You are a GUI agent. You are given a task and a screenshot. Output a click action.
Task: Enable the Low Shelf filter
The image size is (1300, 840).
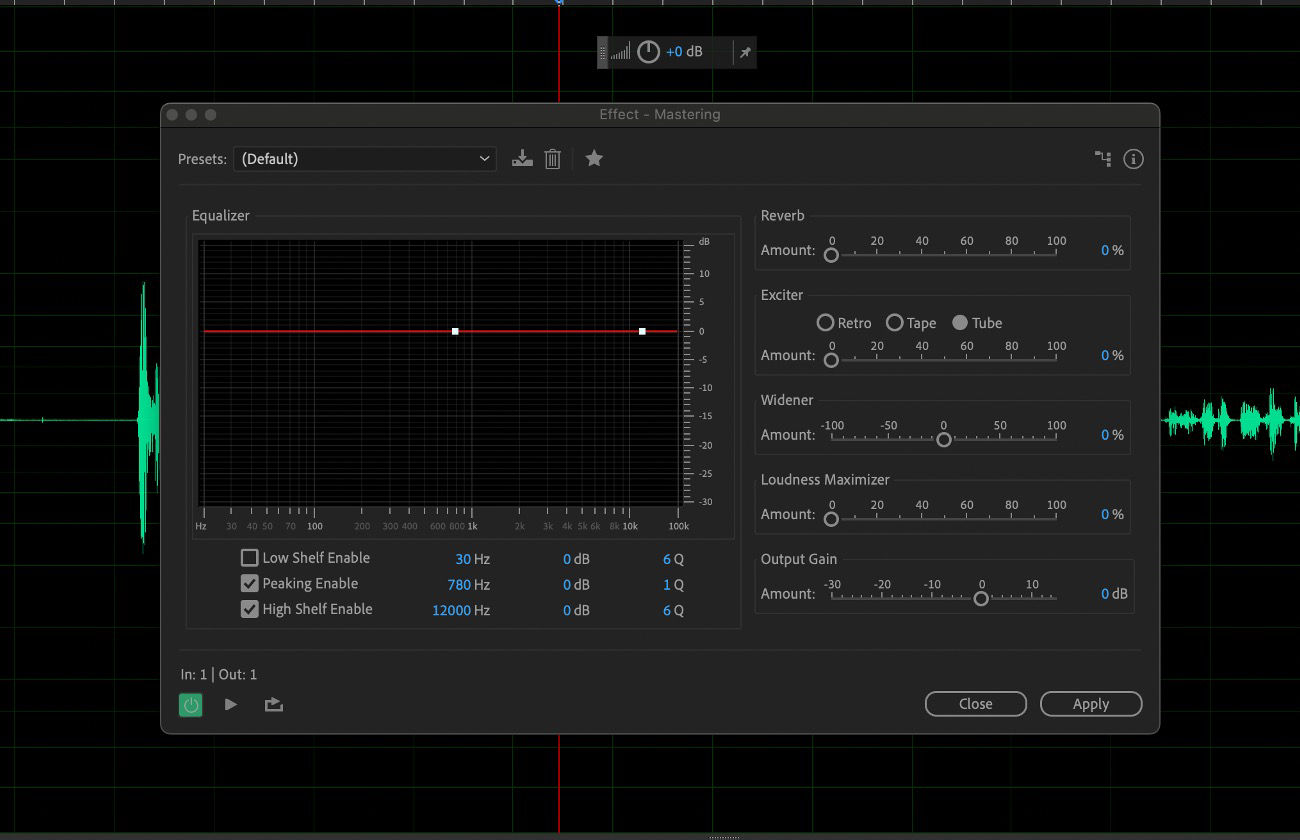click(x=248, y=557)
